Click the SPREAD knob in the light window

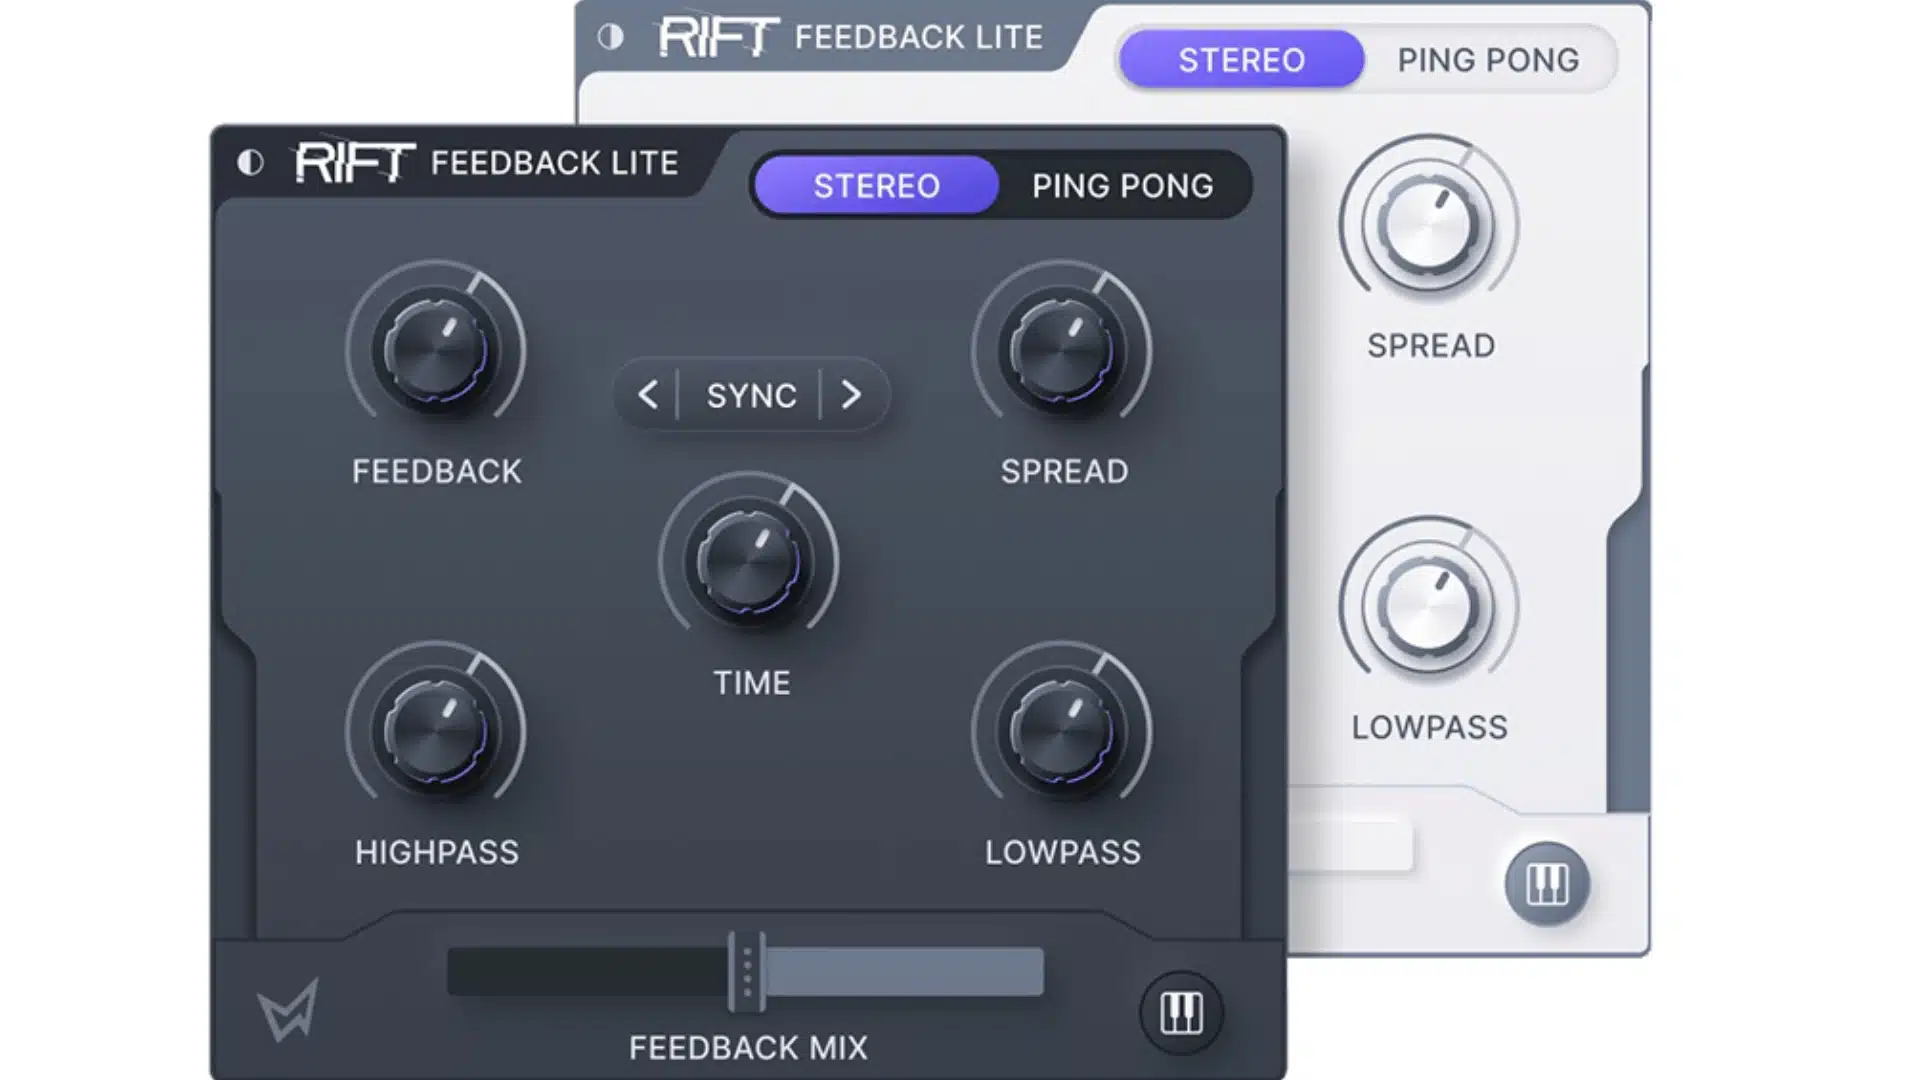pyautogui.click(x=1430, y=225)
